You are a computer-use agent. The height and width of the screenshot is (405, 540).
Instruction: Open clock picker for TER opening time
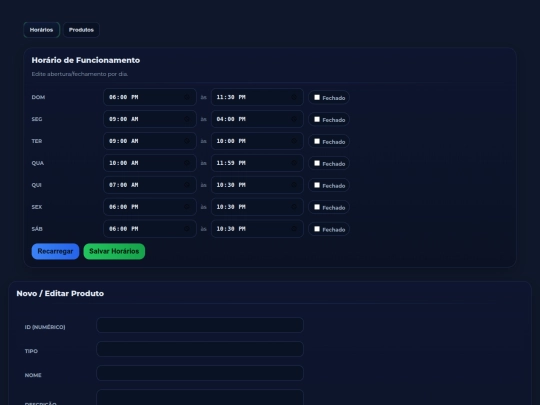(x=187, y=141)
